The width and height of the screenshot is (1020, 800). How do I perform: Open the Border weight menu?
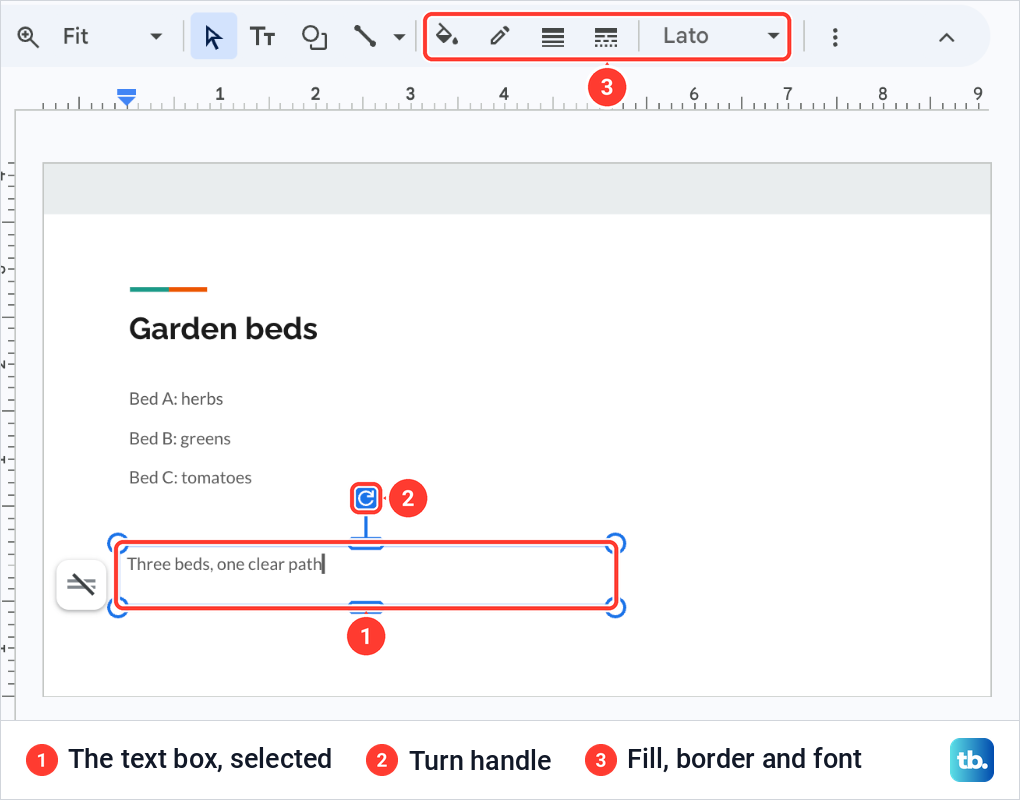553,37
